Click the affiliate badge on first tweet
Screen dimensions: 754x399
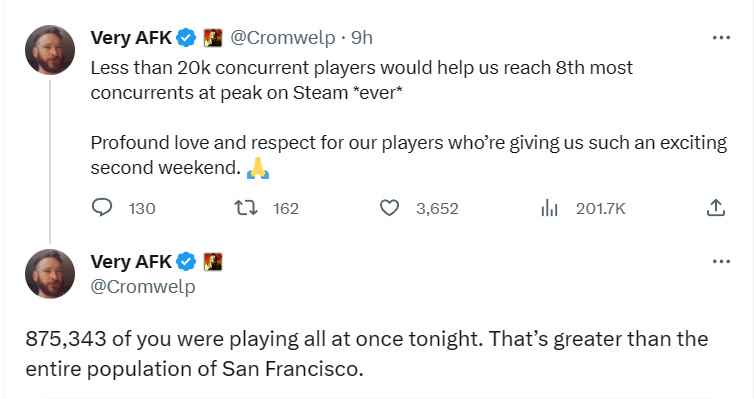[x=213, y=37]
